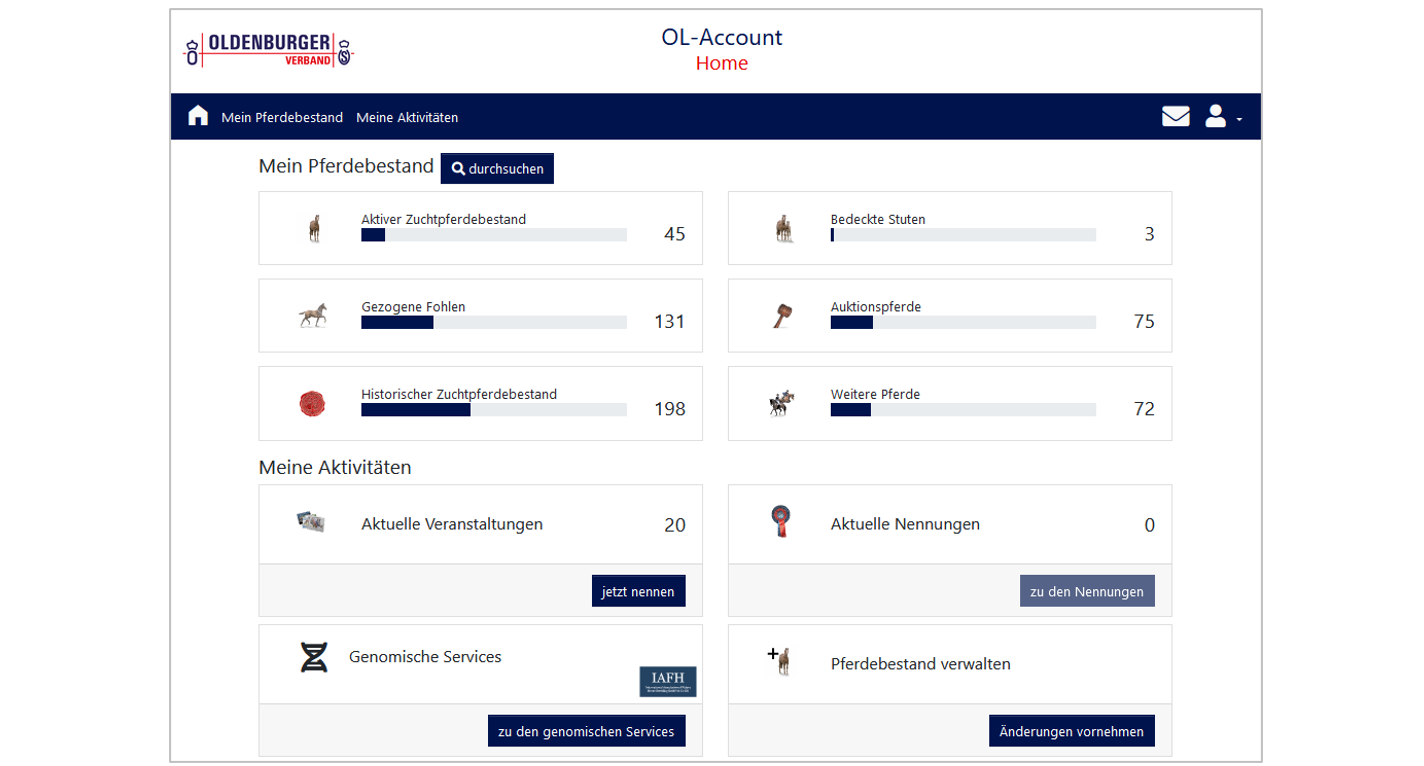Click the Weitere Pferde rider icon
This screenshot has width=1424, height=766.
click(x=781, y=404)
